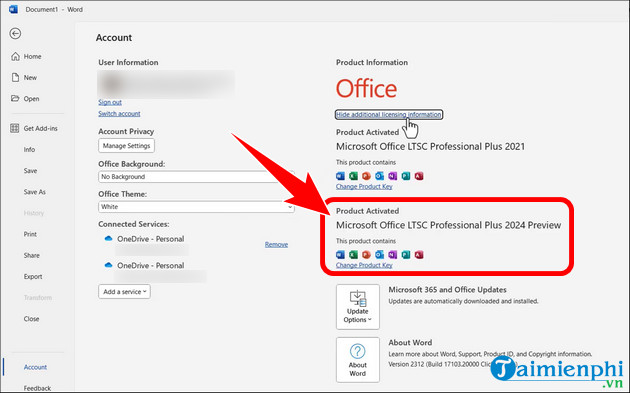Click the first OneDrive - Personal cloud icon
630x393 pixels.
108,239
